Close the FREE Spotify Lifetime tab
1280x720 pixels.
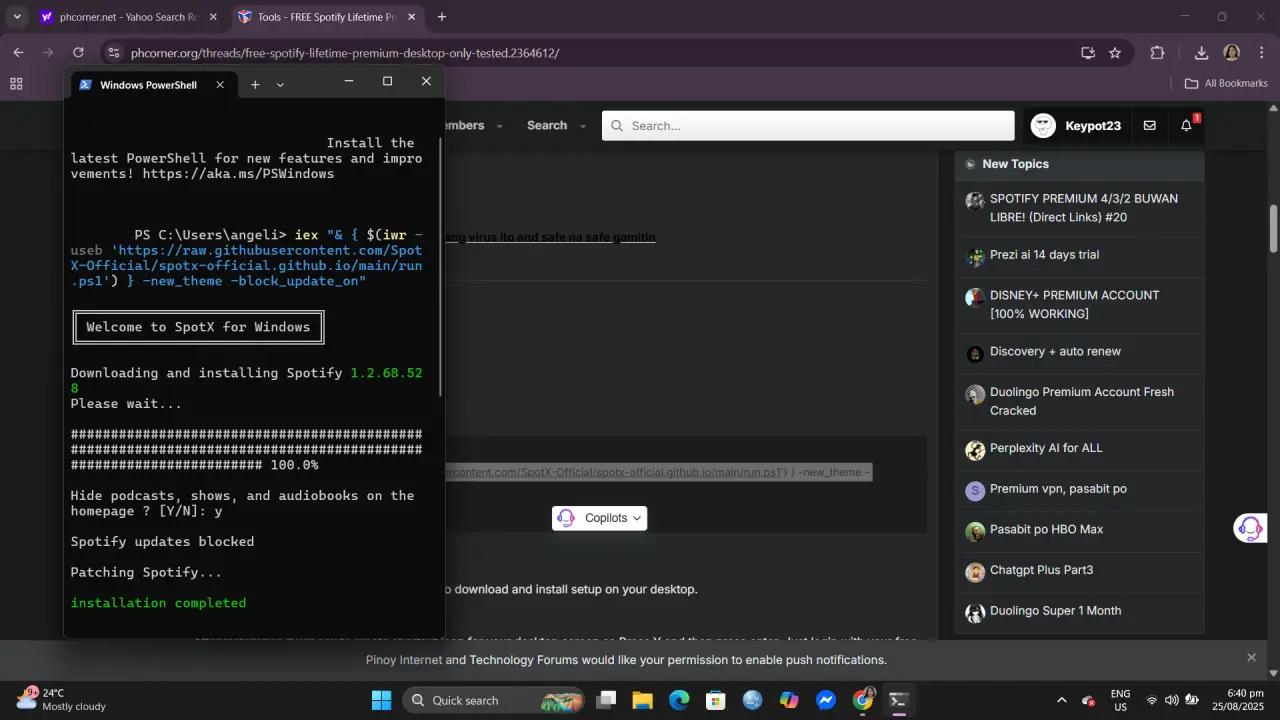410,17
